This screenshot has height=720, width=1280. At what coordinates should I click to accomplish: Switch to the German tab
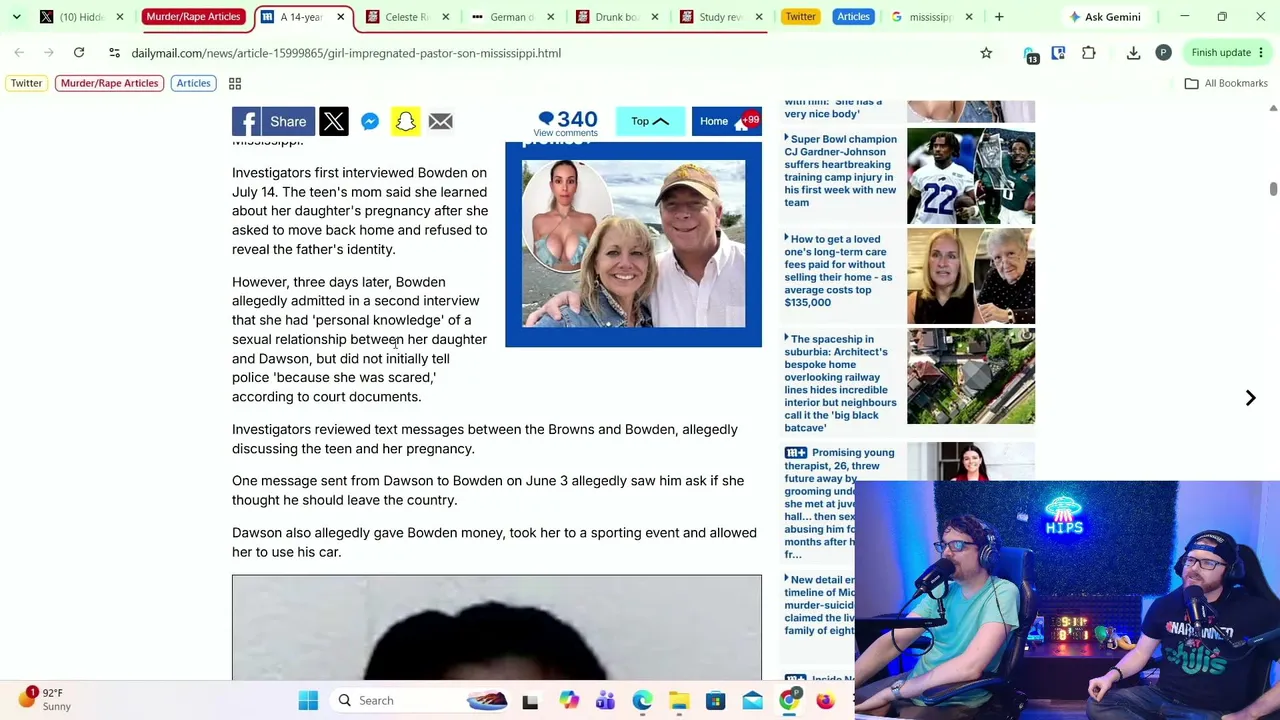tap(512, 17)
